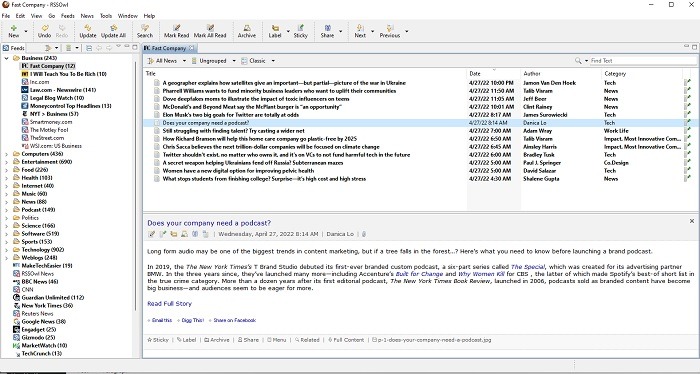Open the Share dropdown arrow in toolbar
Screen dimensions: 700x374
click(x=341, y=31)
